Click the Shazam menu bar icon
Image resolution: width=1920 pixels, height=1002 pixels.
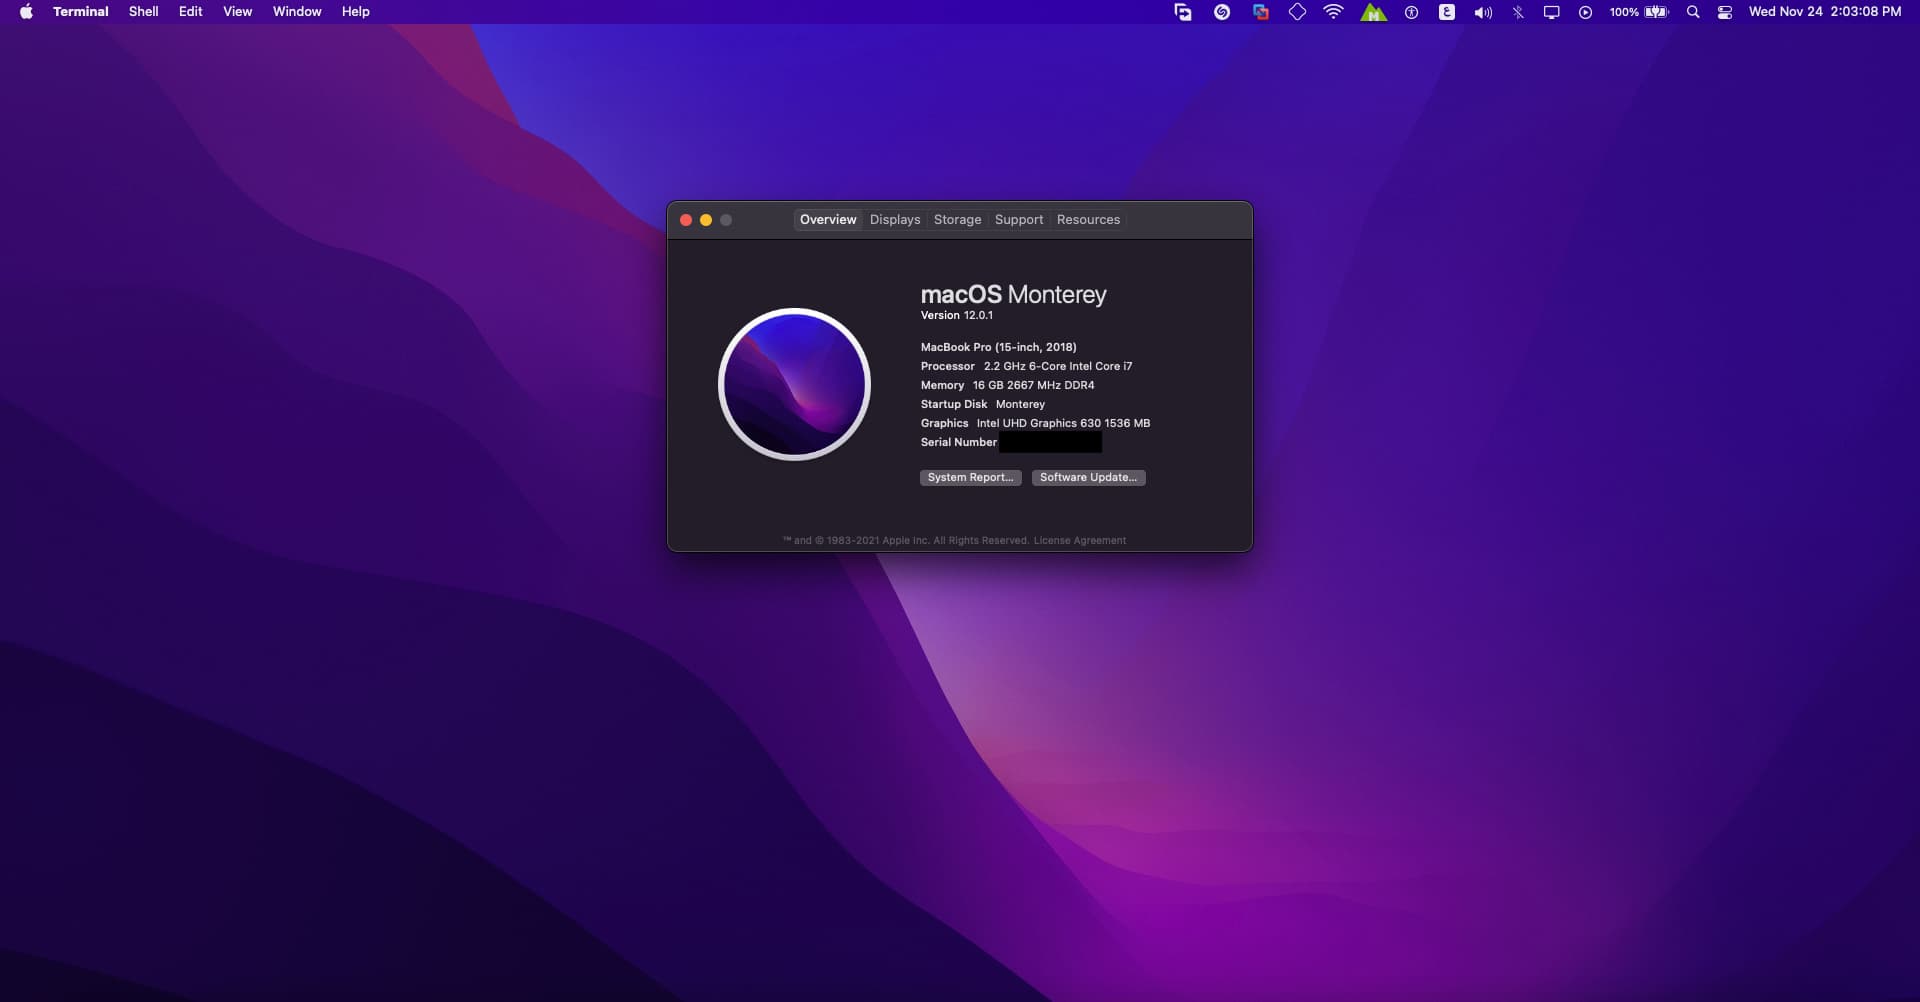pos(1222,12)
